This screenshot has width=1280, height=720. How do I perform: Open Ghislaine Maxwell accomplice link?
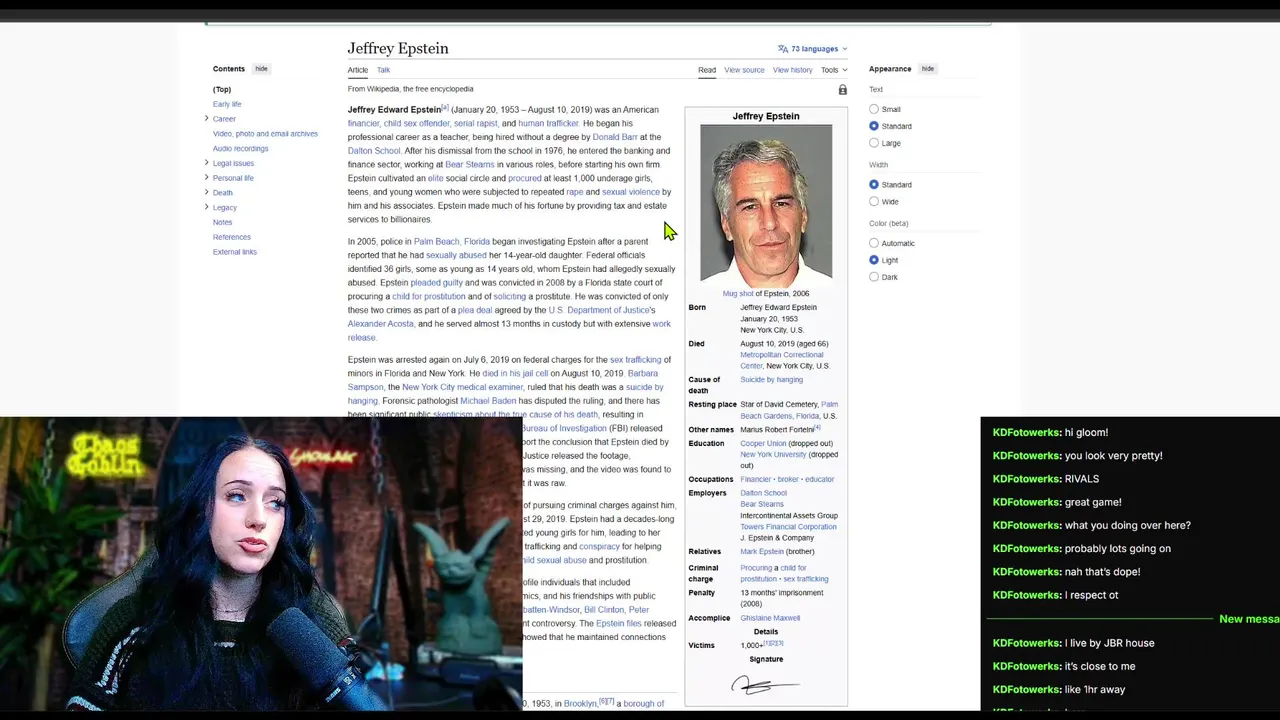click(x=770, y=618)
